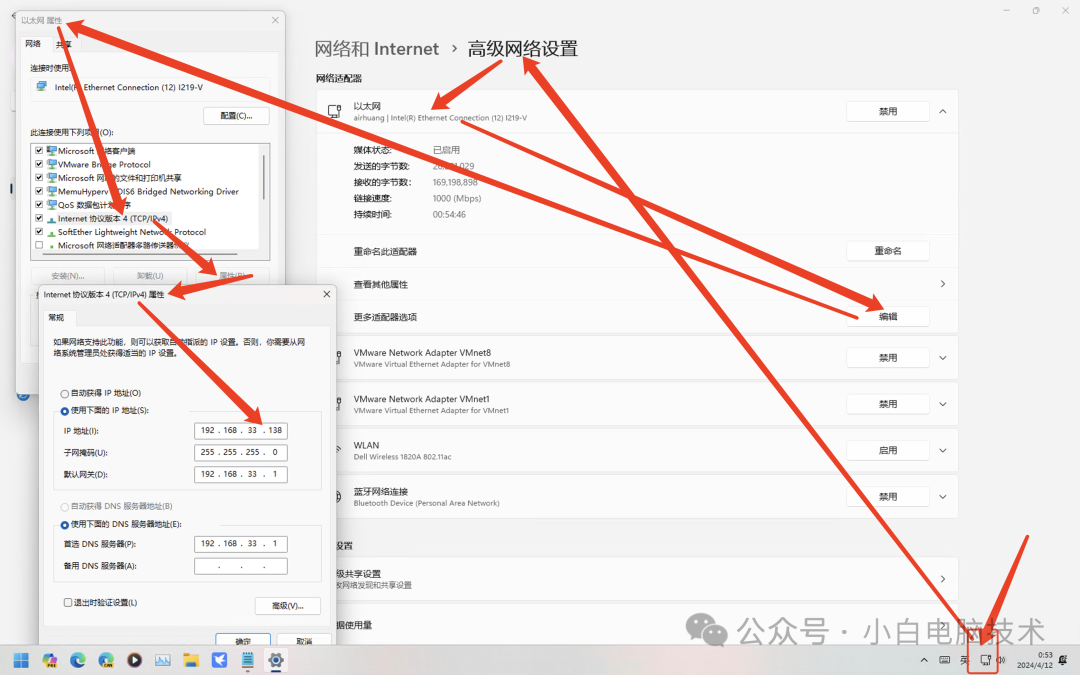Uncheck QoS 数据包计划程序 checkbox
The width and height of the screenshot is (1080, 675).
point(39,205)
